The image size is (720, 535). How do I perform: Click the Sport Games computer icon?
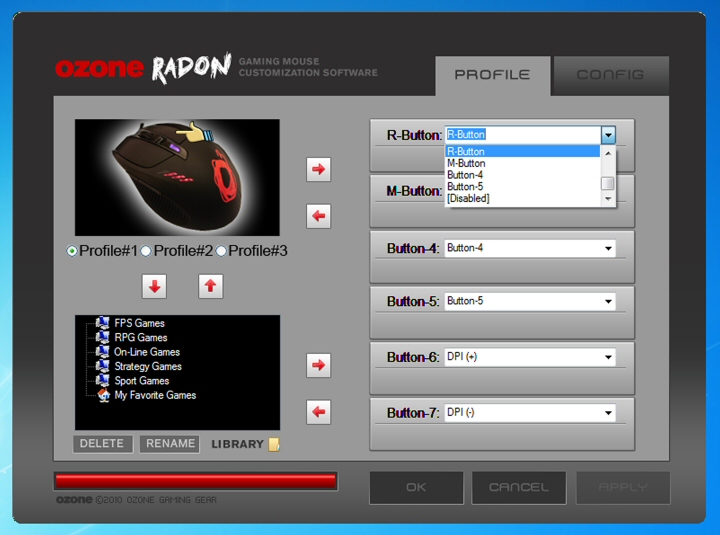click(x=103, y=380)
